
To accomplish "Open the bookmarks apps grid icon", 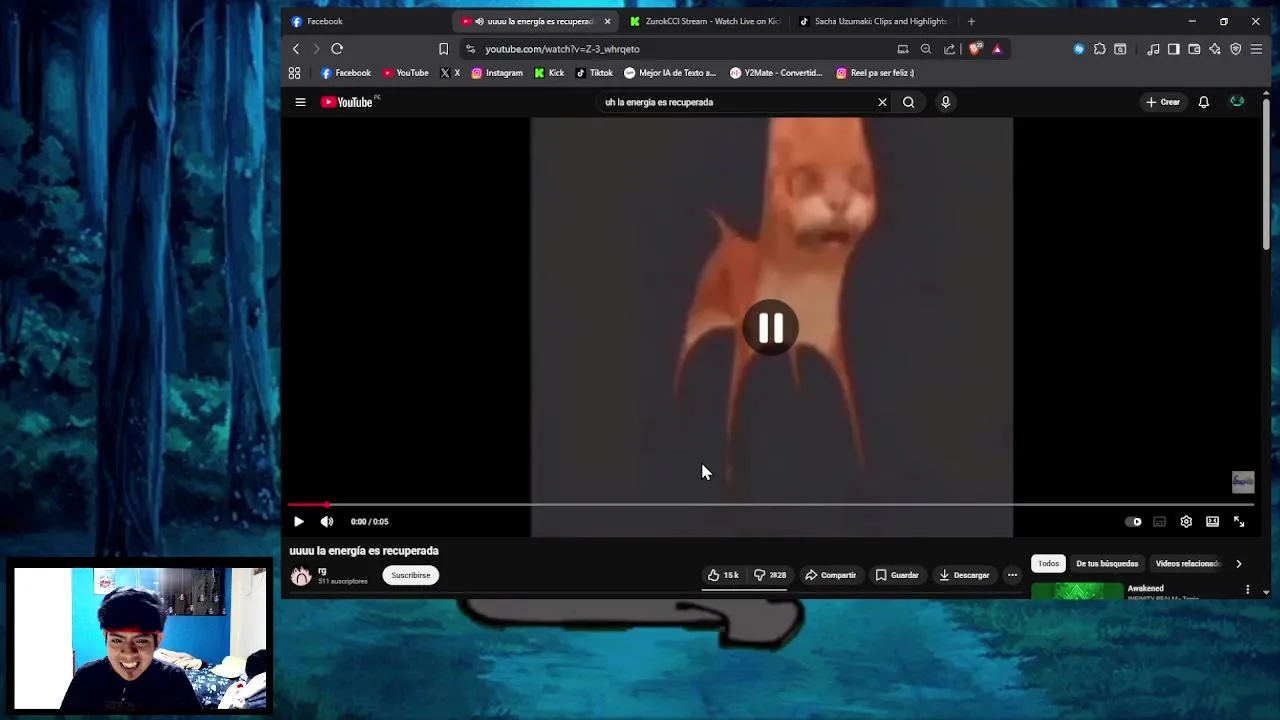I will tap(295, 73).
